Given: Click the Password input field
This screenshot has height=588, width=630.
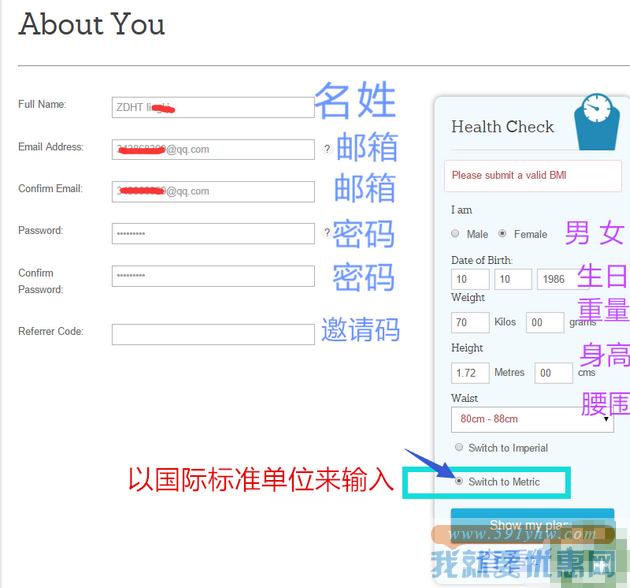Looking at the screenshot, I should click(x=213, y=234).
